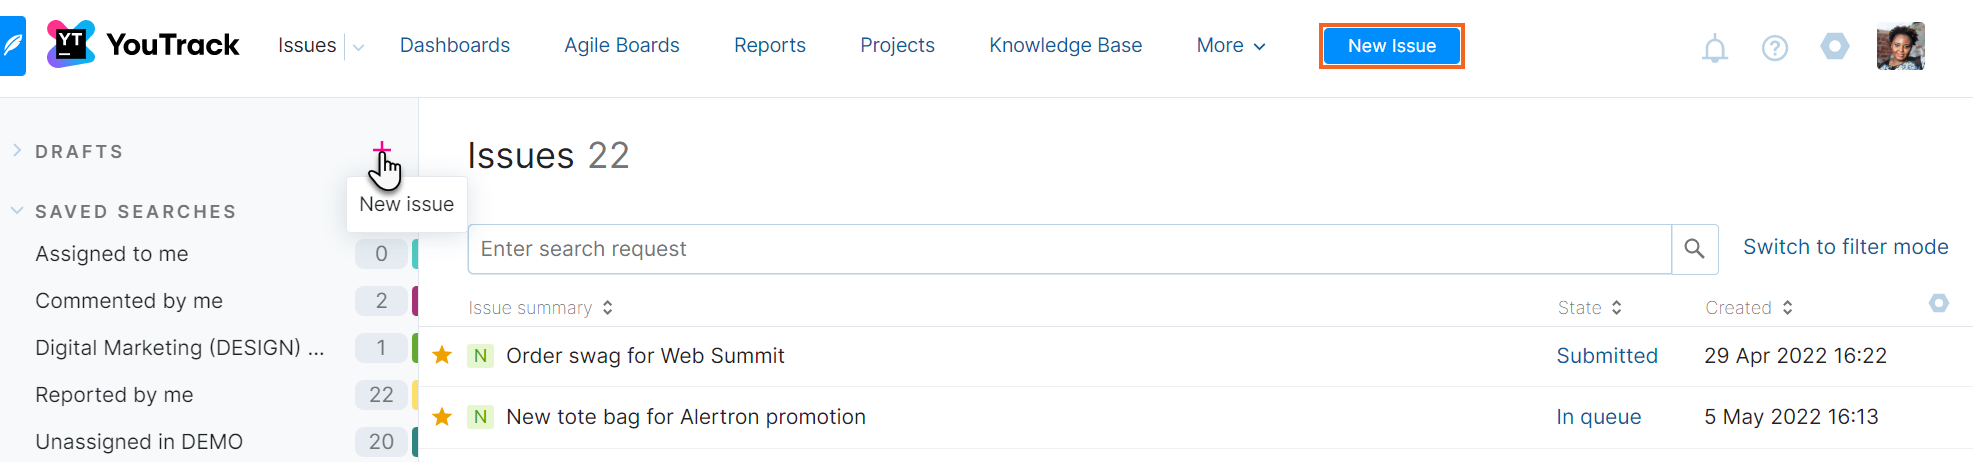This screenshot has height=462, width=1973.
Task: Open the More menu
Action: 1230,46
